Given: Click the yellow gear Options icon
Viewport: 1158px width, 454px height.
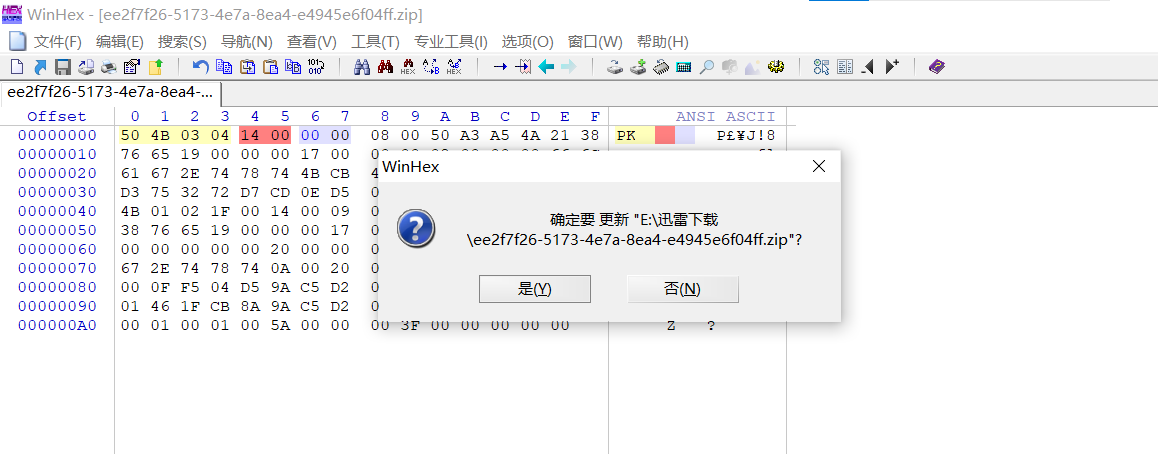Looking at the screenshot, I should [775, 66].
